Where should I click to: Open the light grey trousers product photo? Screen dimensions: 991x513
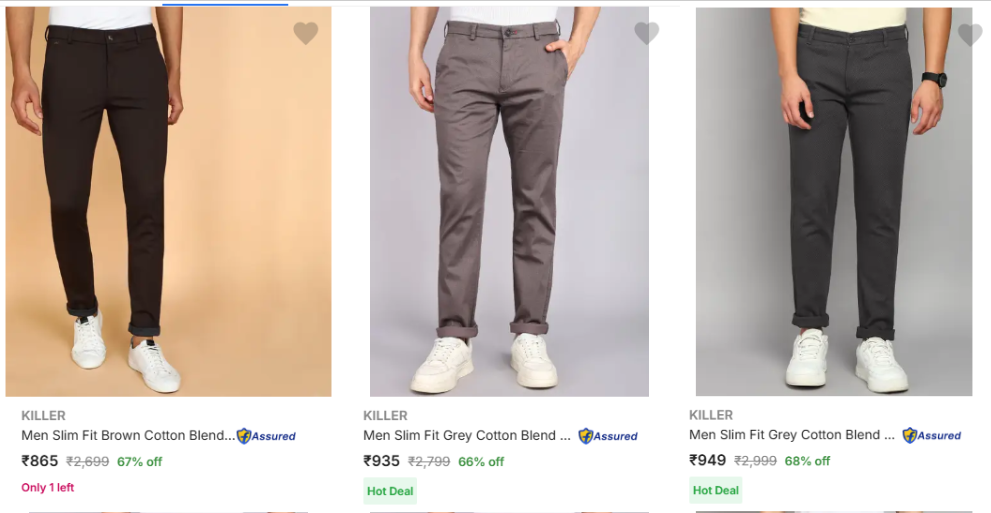(509, 200)
